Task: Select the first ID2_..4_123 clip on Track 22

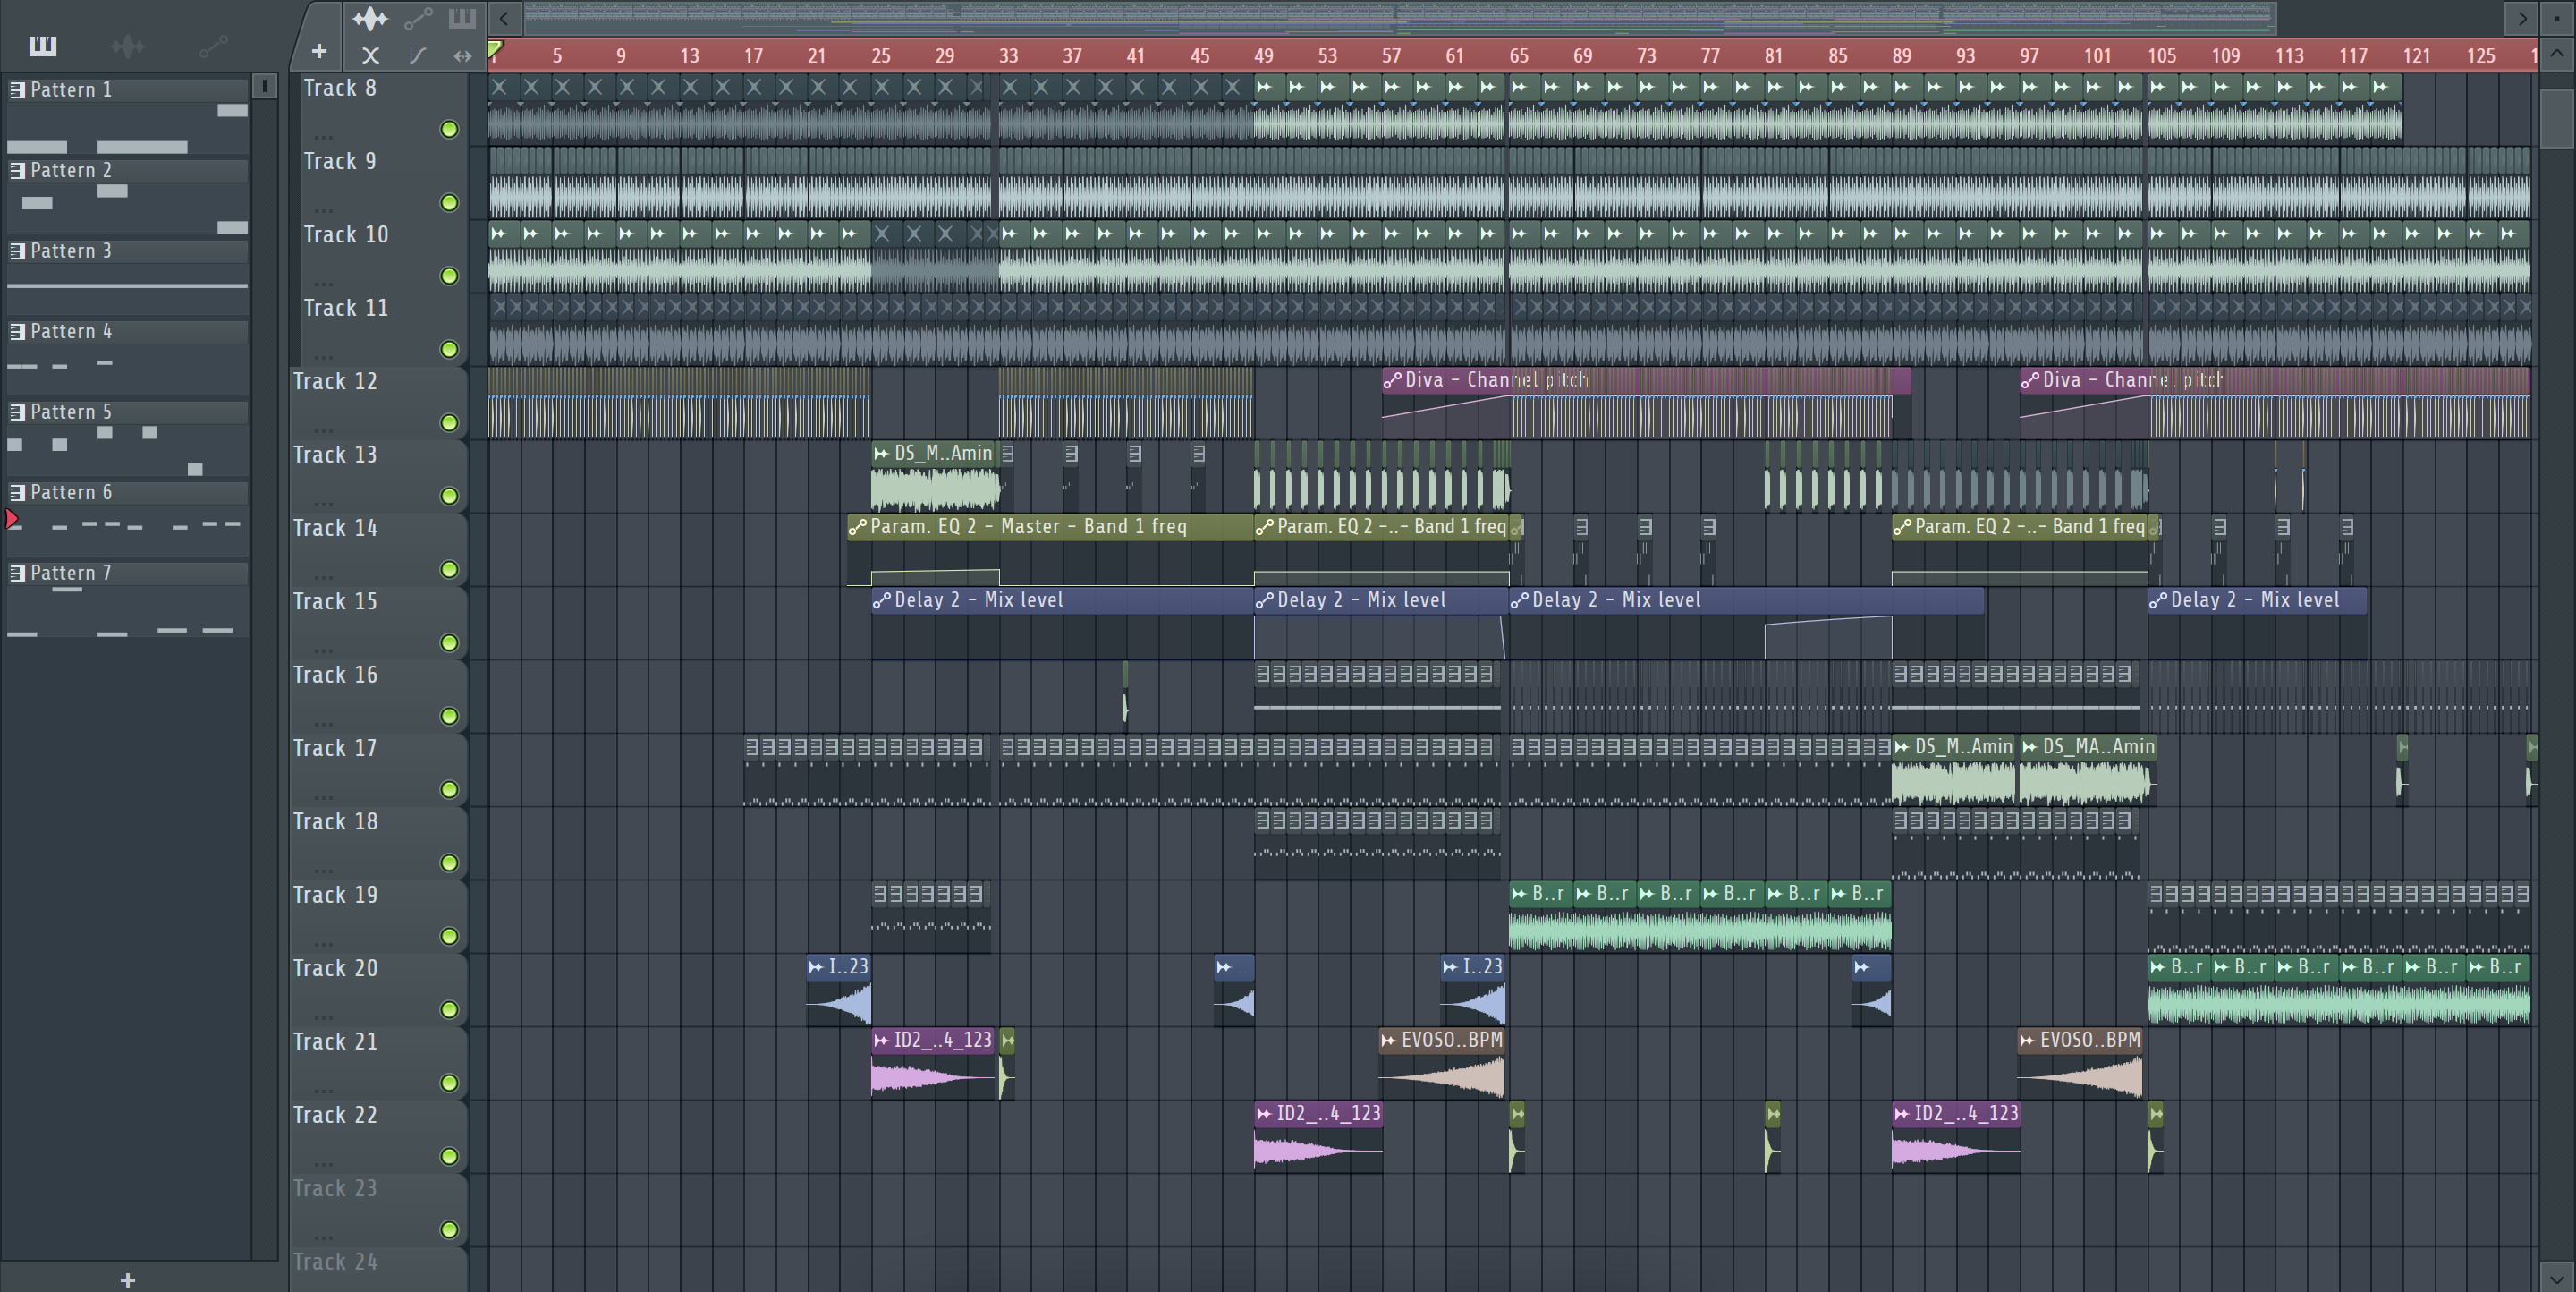Action: click(x=1318, y=1138)
